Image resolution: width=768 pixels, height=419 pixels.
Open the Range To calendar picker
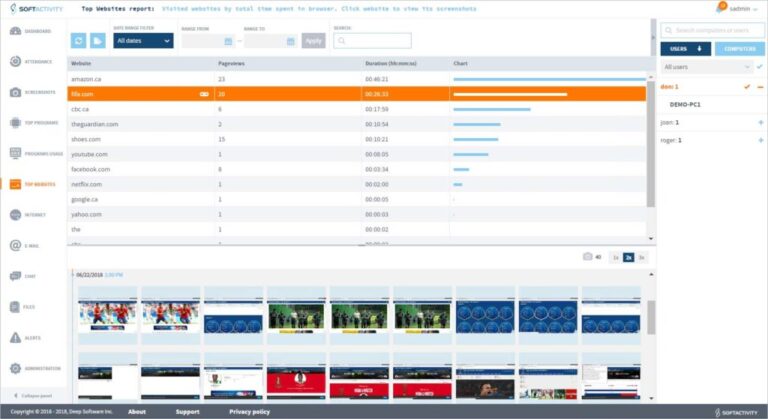pos(290,42)
